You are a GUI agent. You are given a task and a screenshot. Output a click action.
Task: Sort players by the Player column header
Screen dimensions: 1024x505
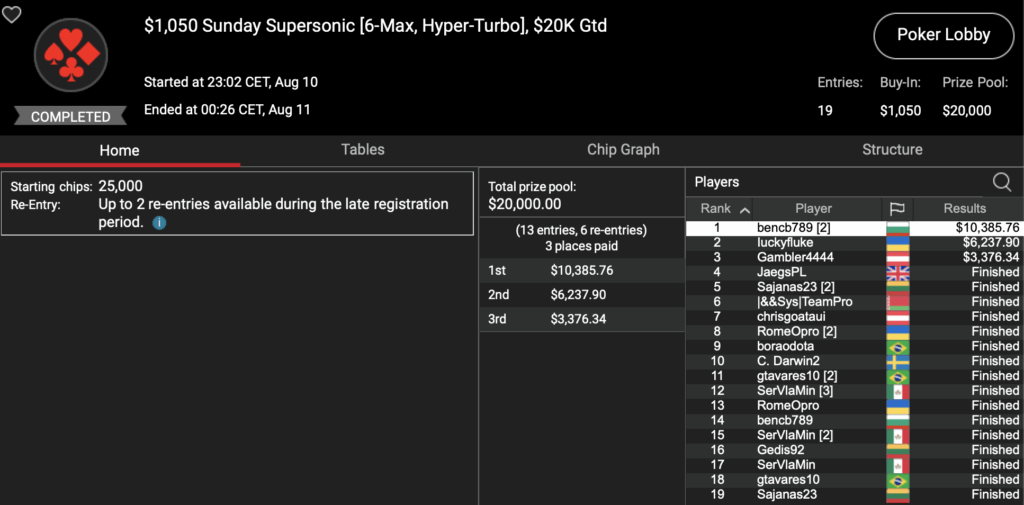[813, 209]
